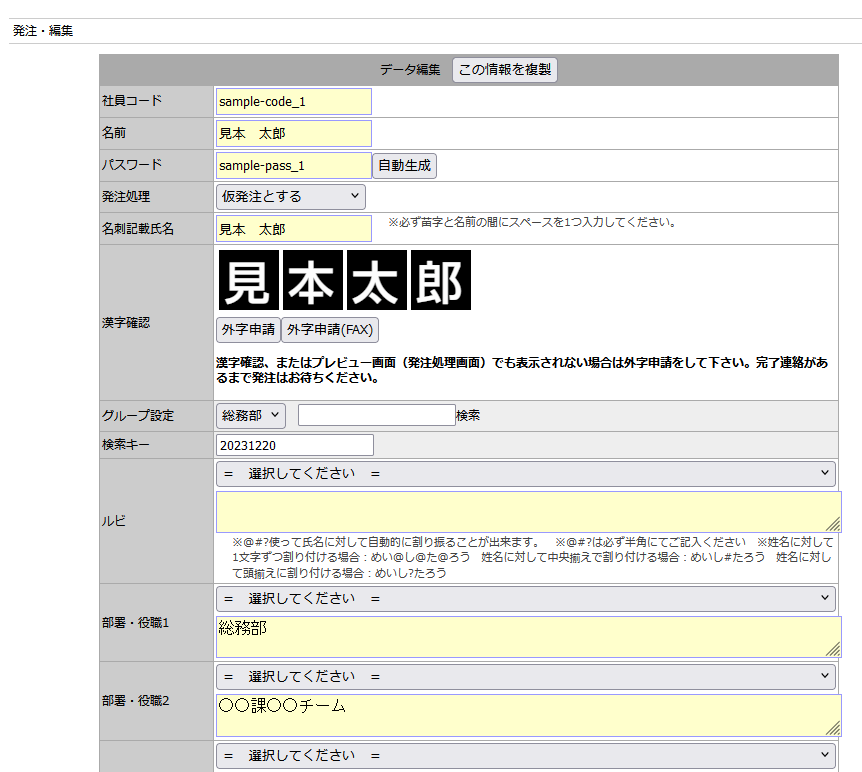
Task: Open the 部署・役職2 selection dropdown
Action: tap(526, 677)
